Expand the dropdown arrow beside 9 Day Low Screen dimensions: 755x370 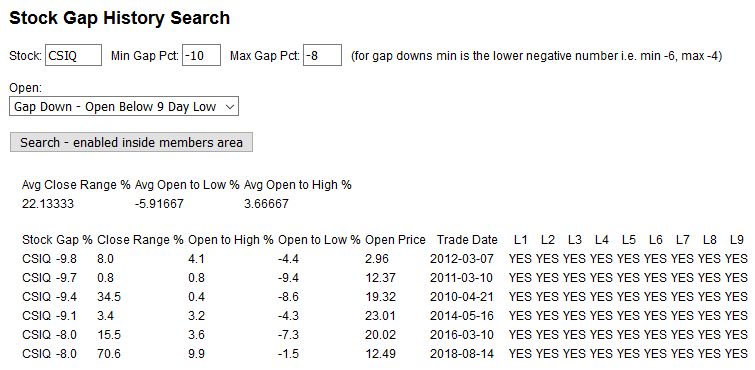pyautogui.click(x=230, y=106)
